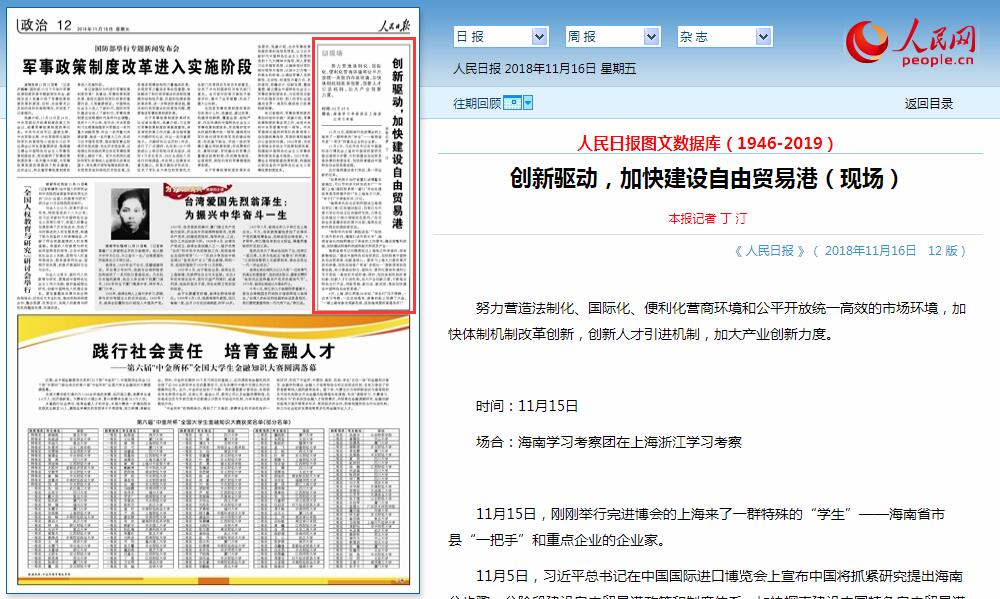Click the date text 人民日报 2018年11月16日 星期五
This screenshot has height=599, width=1000.
tap(545, 68)
